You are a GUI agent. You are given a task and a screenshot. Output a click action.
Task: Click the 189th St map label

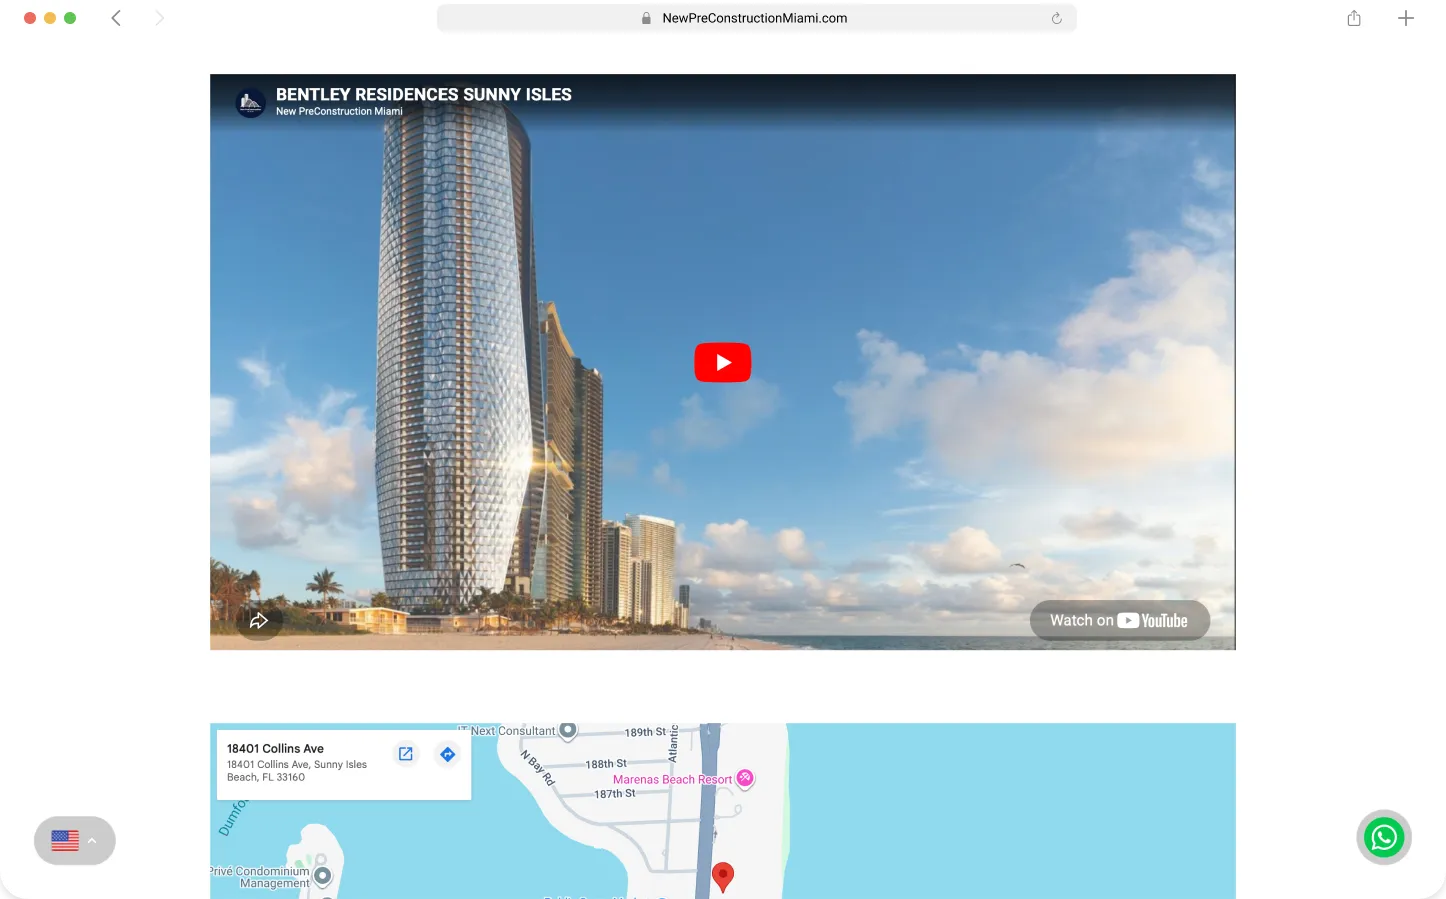tap(645, 732)
